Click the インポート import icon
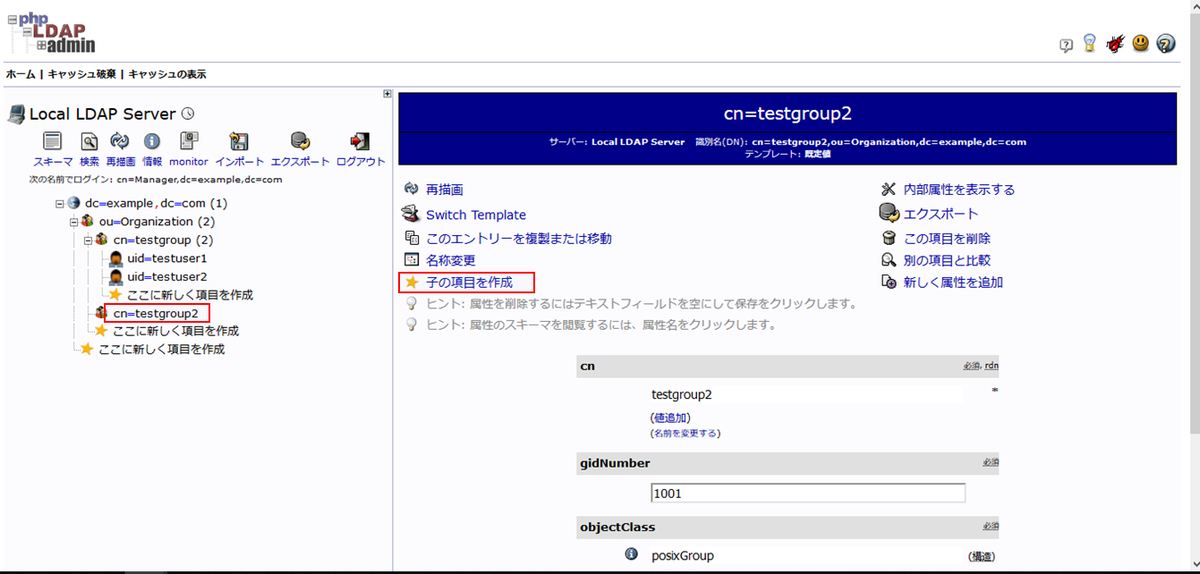Image resolution: width=1200 pixels, height=574 pixels. pos(239,142)
